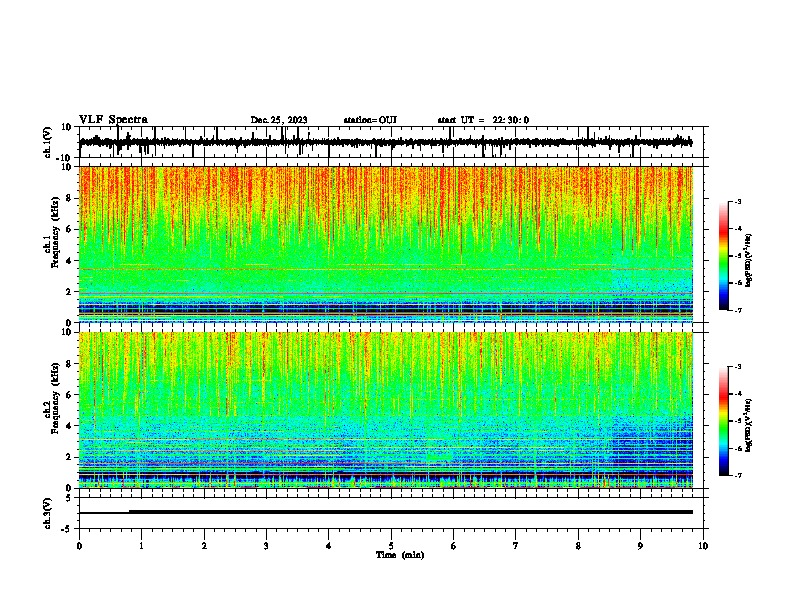Click the lower color scale bar for ch.2
Viewport: 792px width, 612px height.
(724, 421)
